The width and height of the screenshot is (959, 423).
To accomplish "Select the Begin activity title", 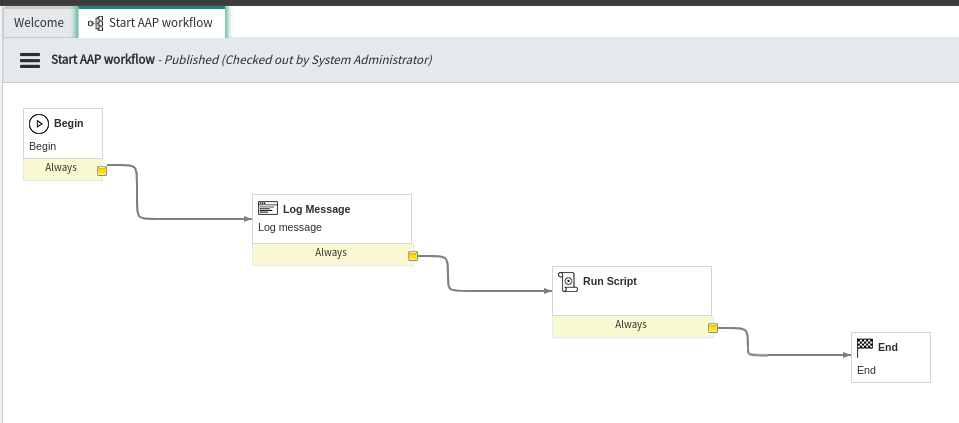I will pos(68,123).
